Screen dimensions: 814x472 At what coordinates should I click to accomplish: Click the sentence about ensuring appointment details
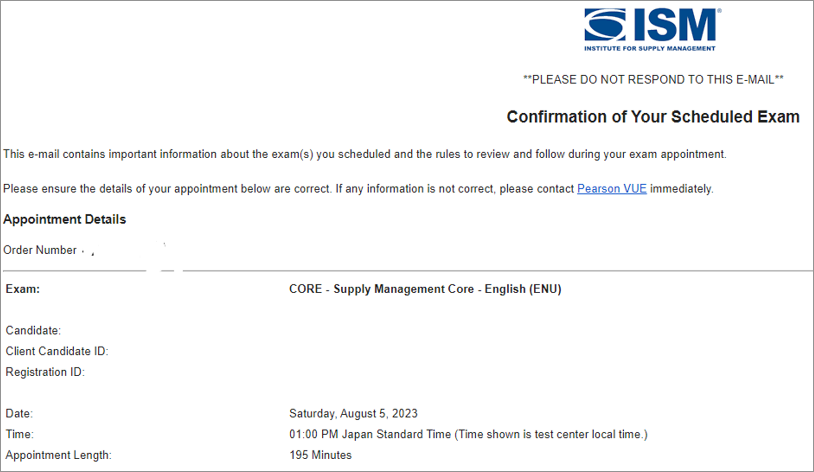358,188
